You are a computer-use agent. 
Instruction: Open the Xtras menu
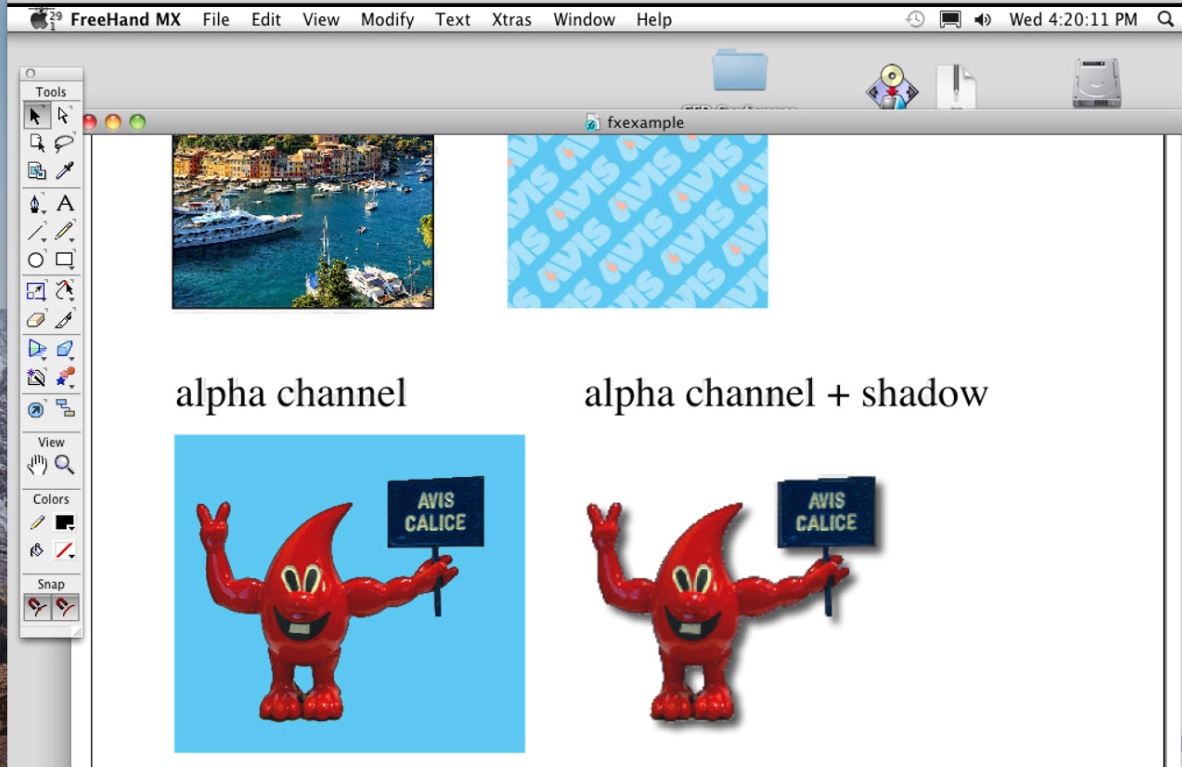(x=511, y=20)
